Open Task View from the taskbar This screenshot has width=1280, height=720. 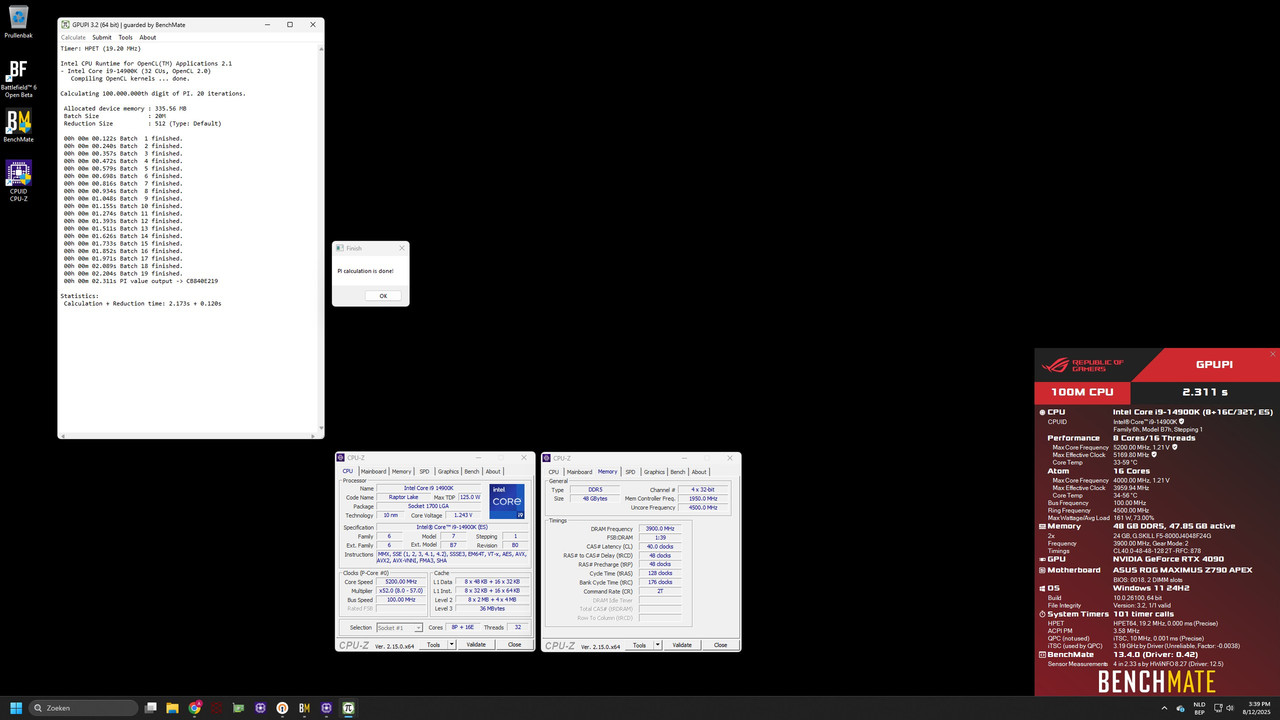(x=151, y=707)
